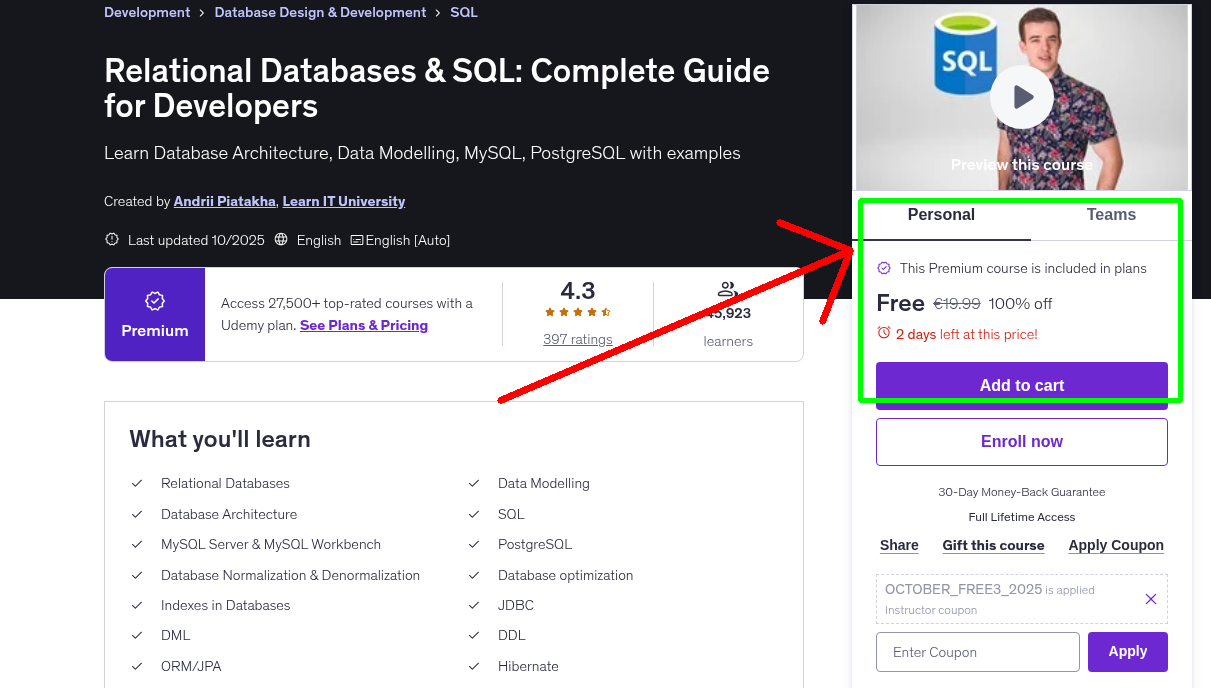This screenshot has width=1211, height=688.
Task: Select the Personal tab
Action: [941, 214]
